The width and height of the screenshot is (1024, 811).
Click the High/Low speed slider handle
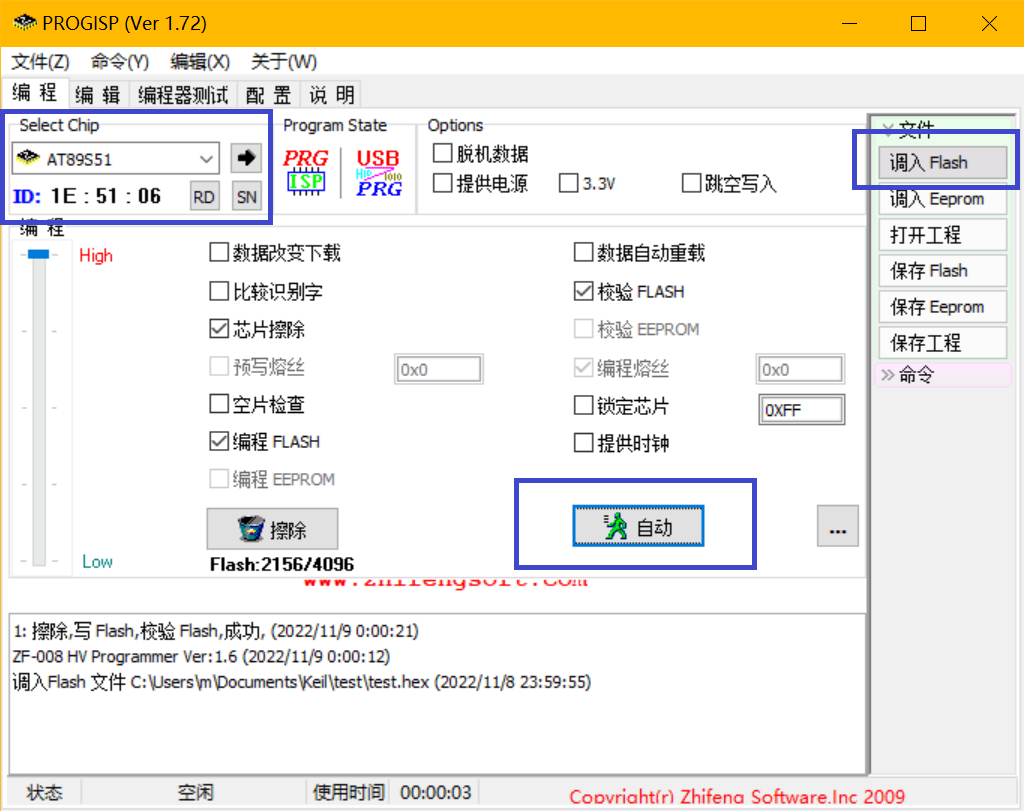coord(38,255)
